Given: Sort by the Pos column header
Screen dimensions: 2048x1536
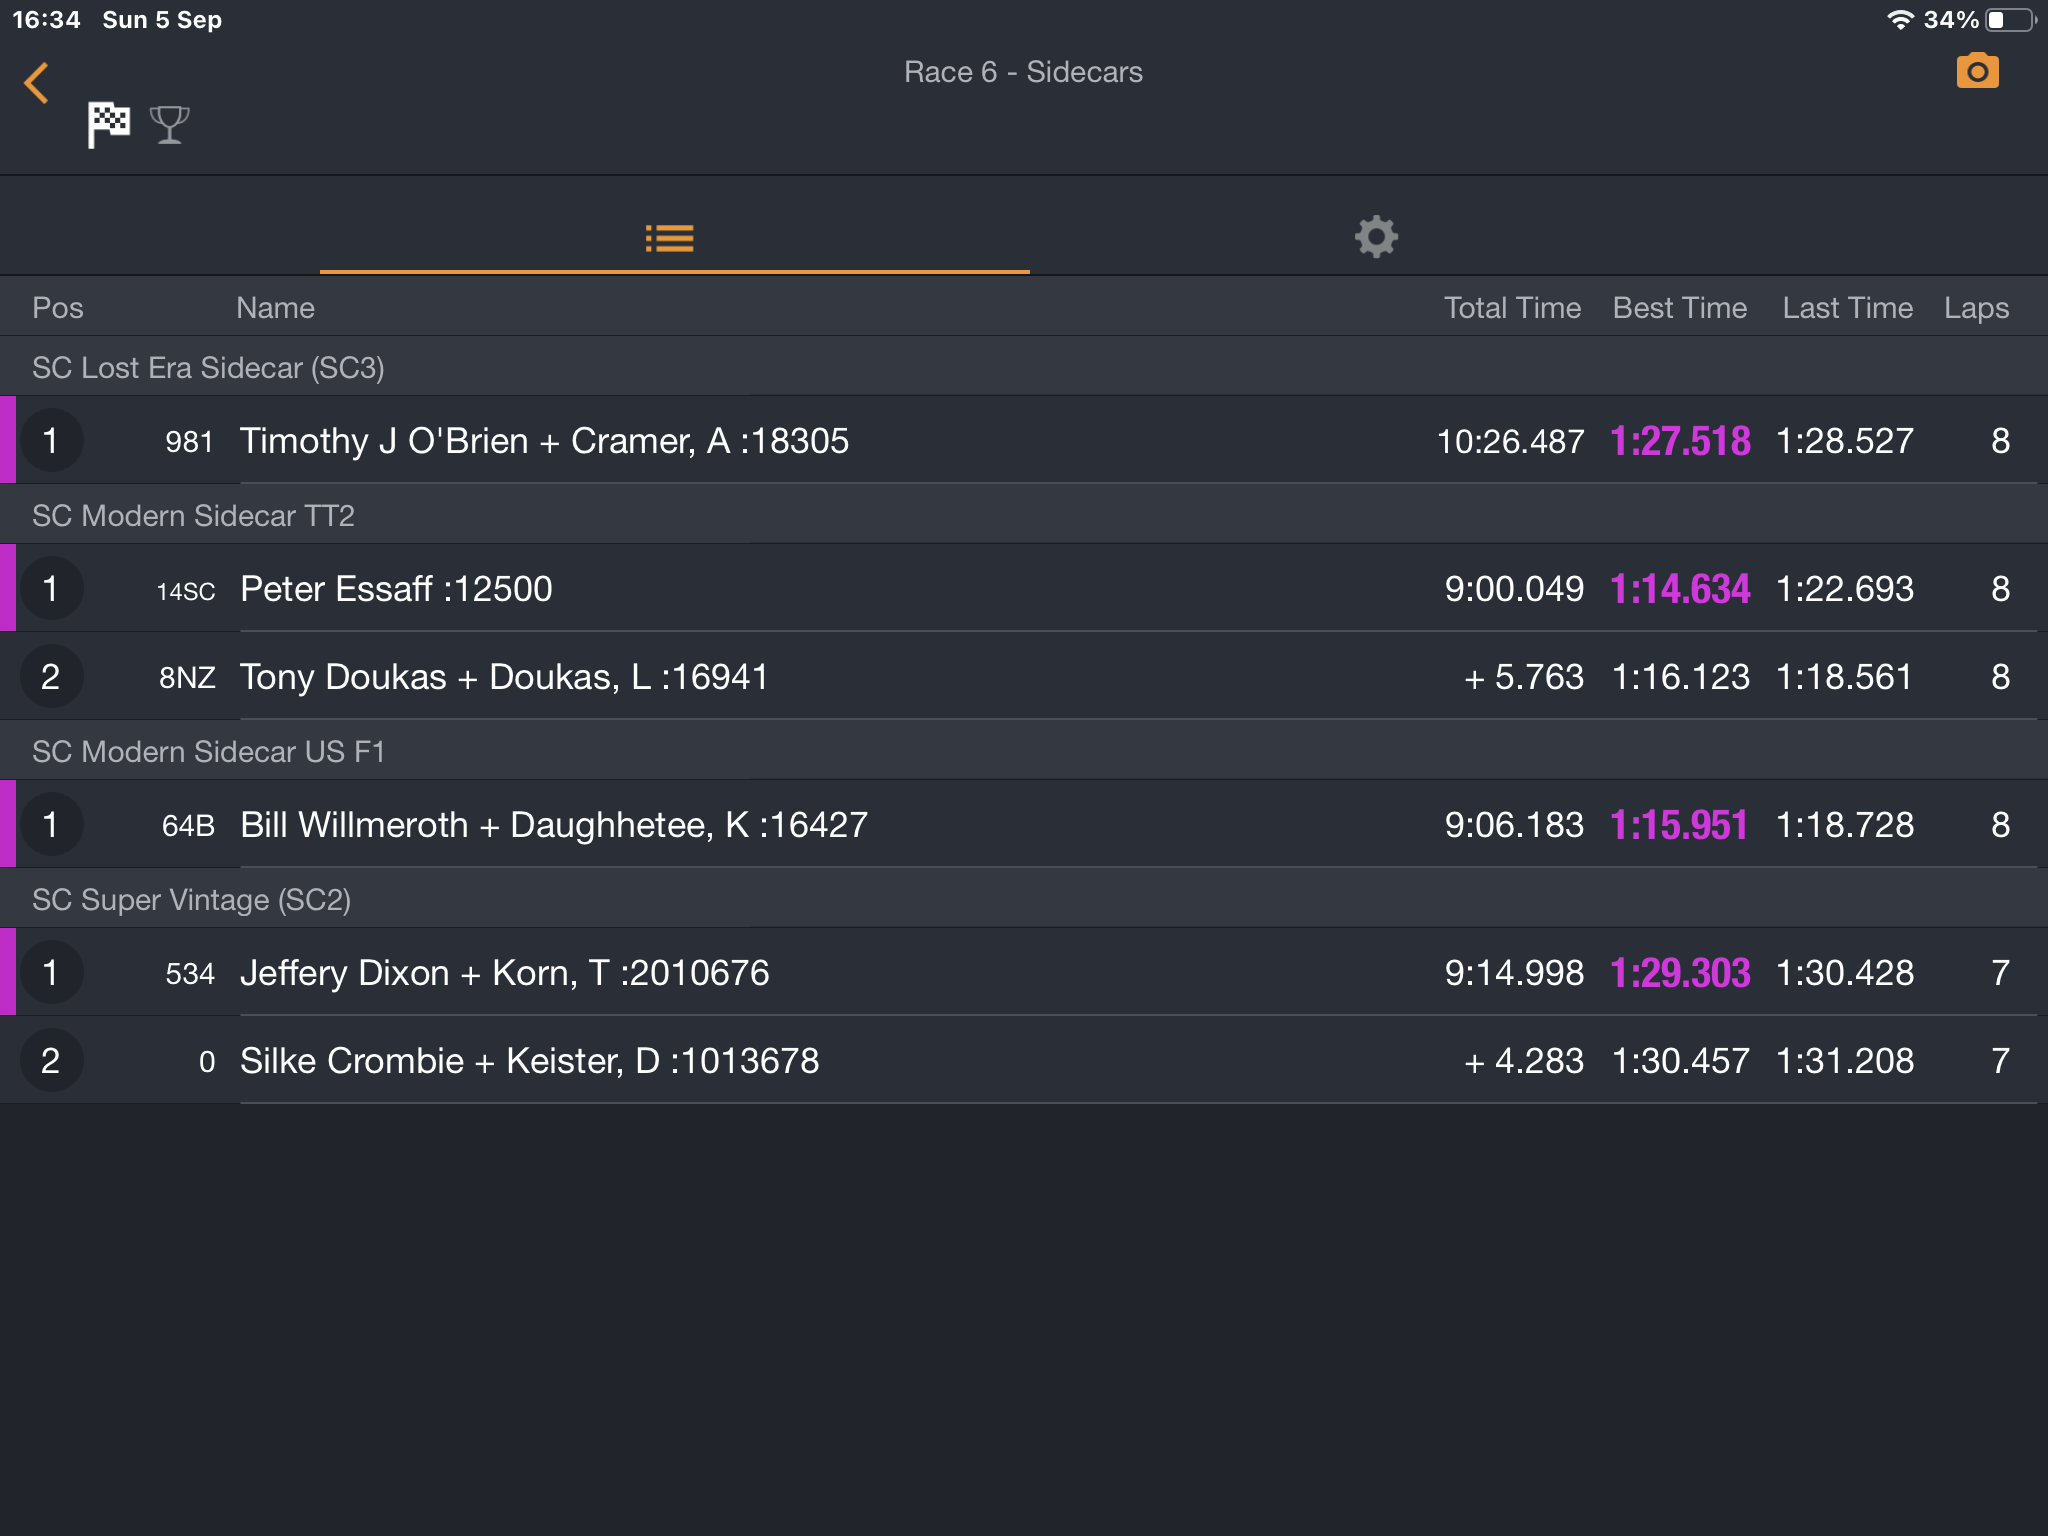Looking at the screenshot, I should tap(58, 308).
